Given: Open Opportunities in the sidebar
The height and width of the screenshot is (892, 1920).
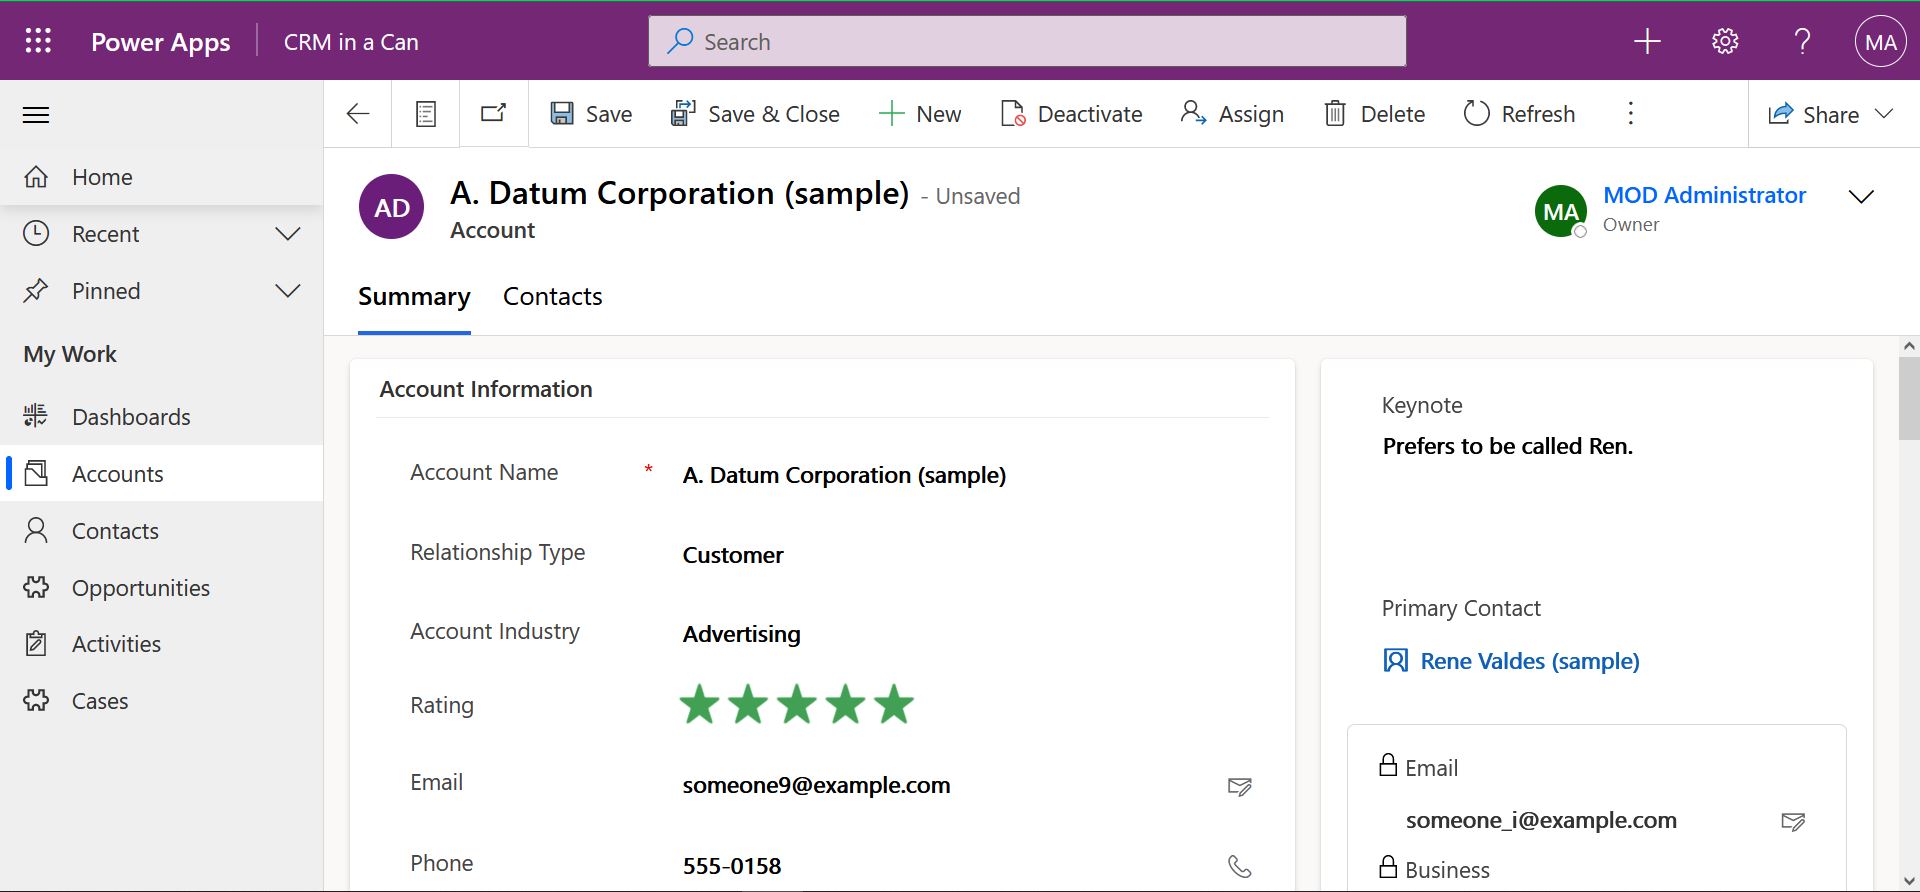Looking at the screenshot, I should click(x=162, y=588).
